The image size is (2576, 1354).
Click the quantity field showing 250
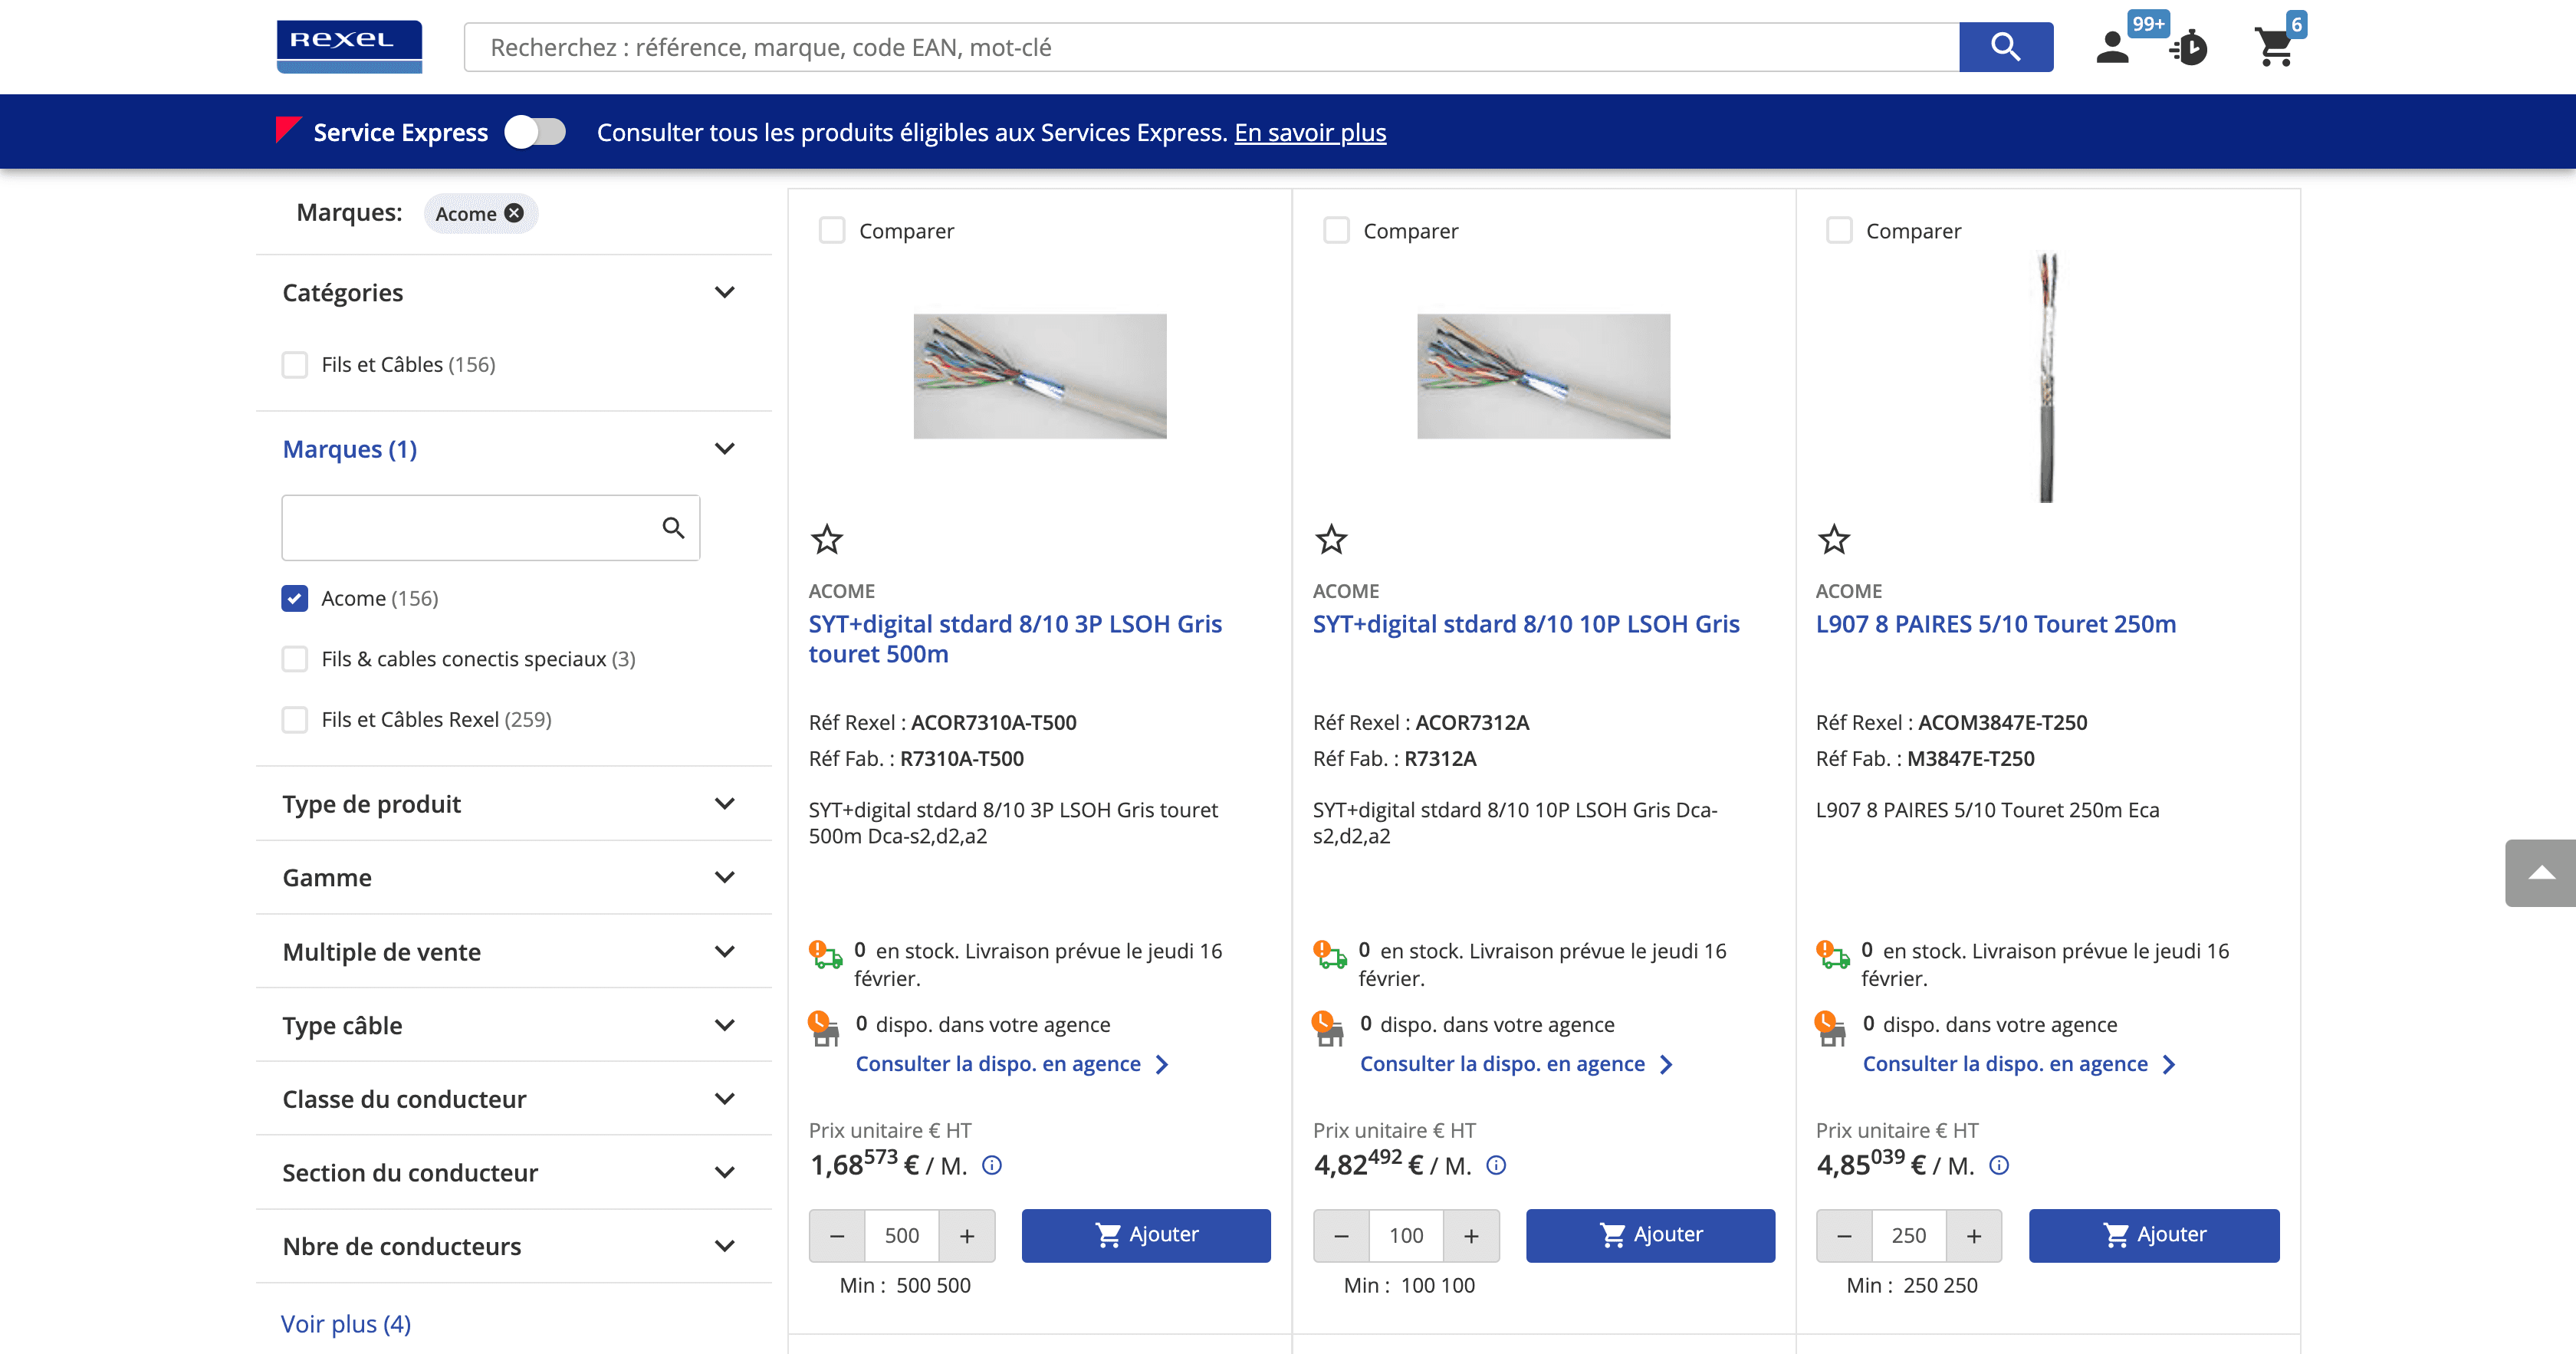point(1909,1236)
